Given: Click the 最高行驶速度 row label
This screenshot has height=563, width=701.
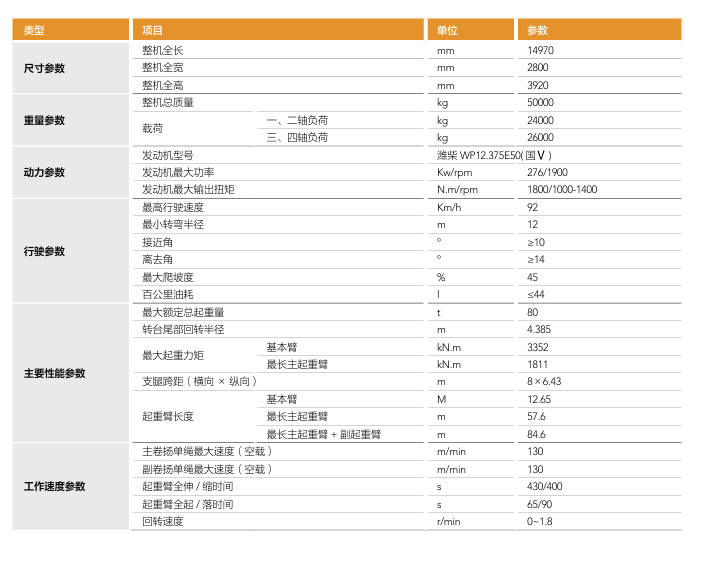Looking at the screenshot, I should pos(173,207).
